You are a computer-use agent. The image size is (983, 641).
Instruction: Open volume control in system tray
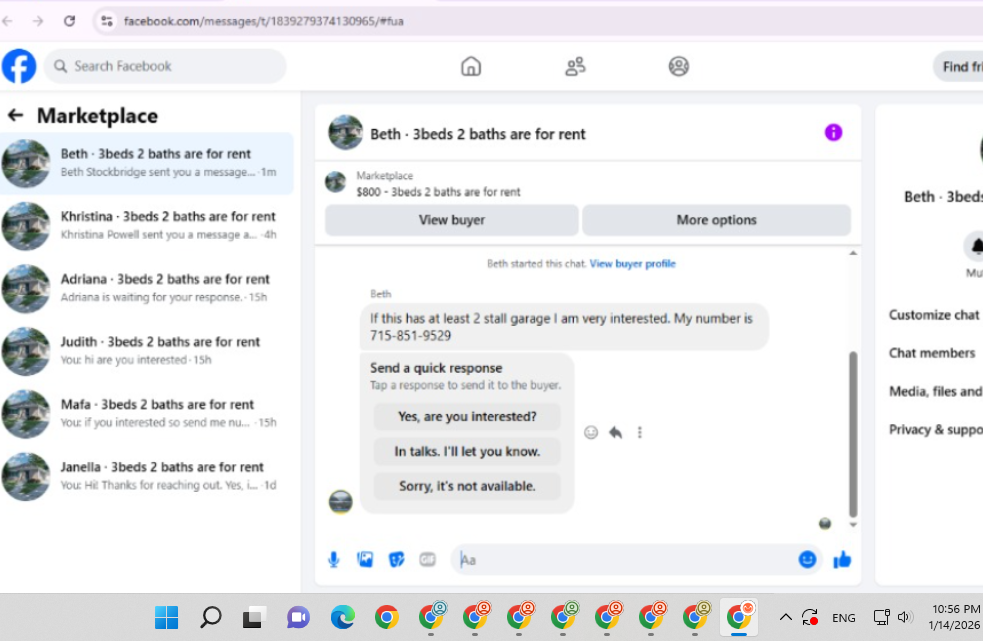click(x=903, y=618)
